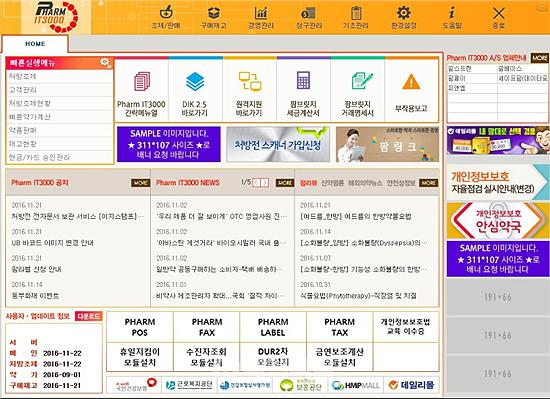Open the PHARM POS module button
Viewport: 550px width, 399px height.
(x=140, y=327)
